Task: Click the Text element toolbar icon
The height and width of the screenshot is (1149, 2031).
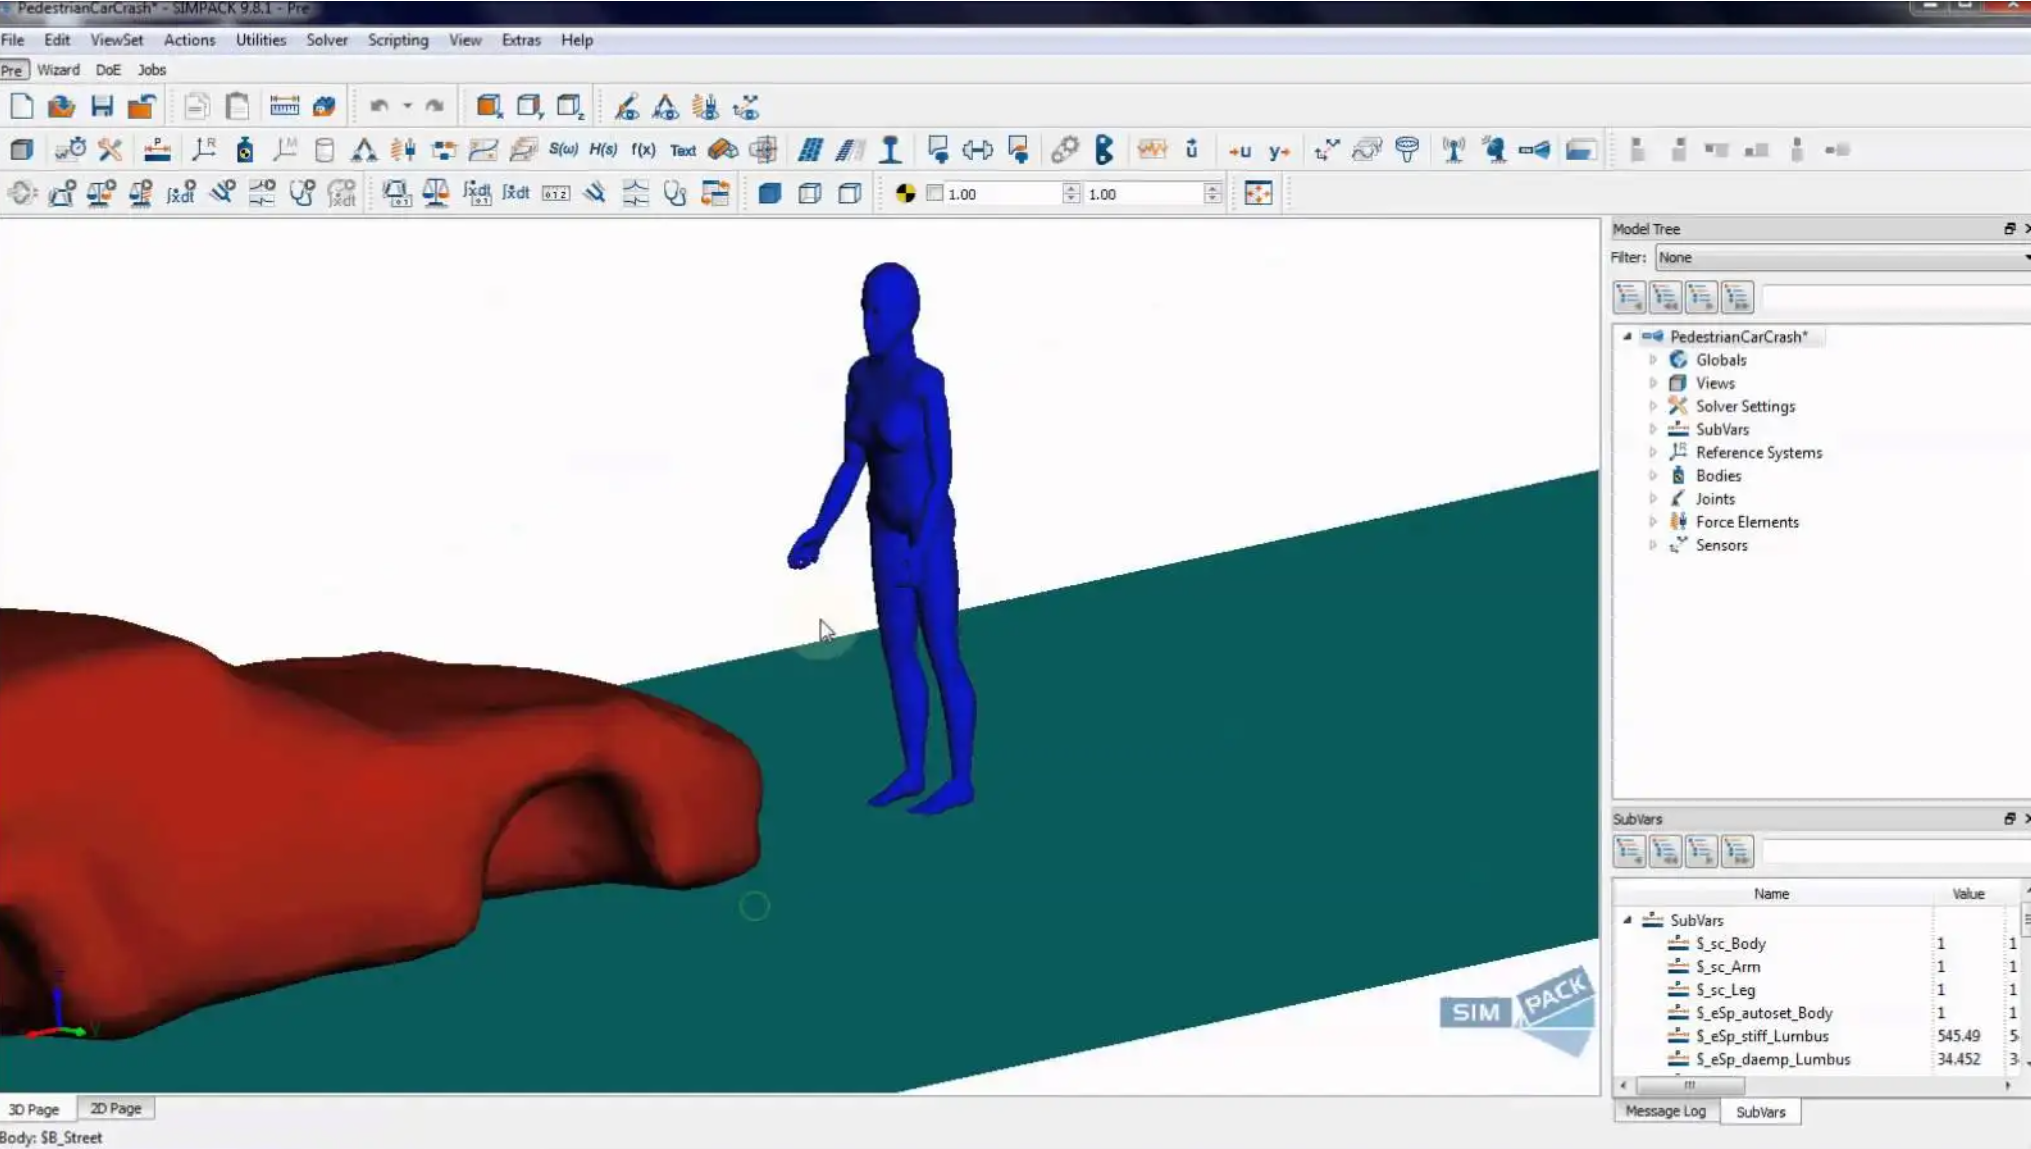Action: click(x=683, y=150)
